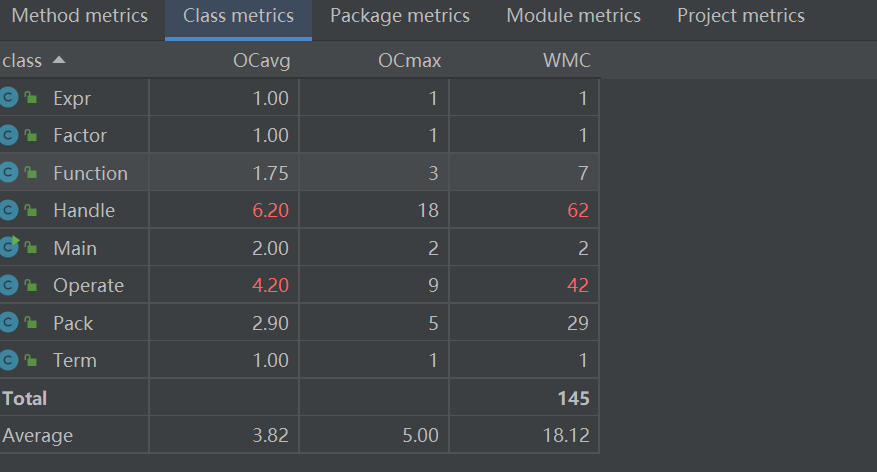Toggle sort arrow on class column

(59, 60)
